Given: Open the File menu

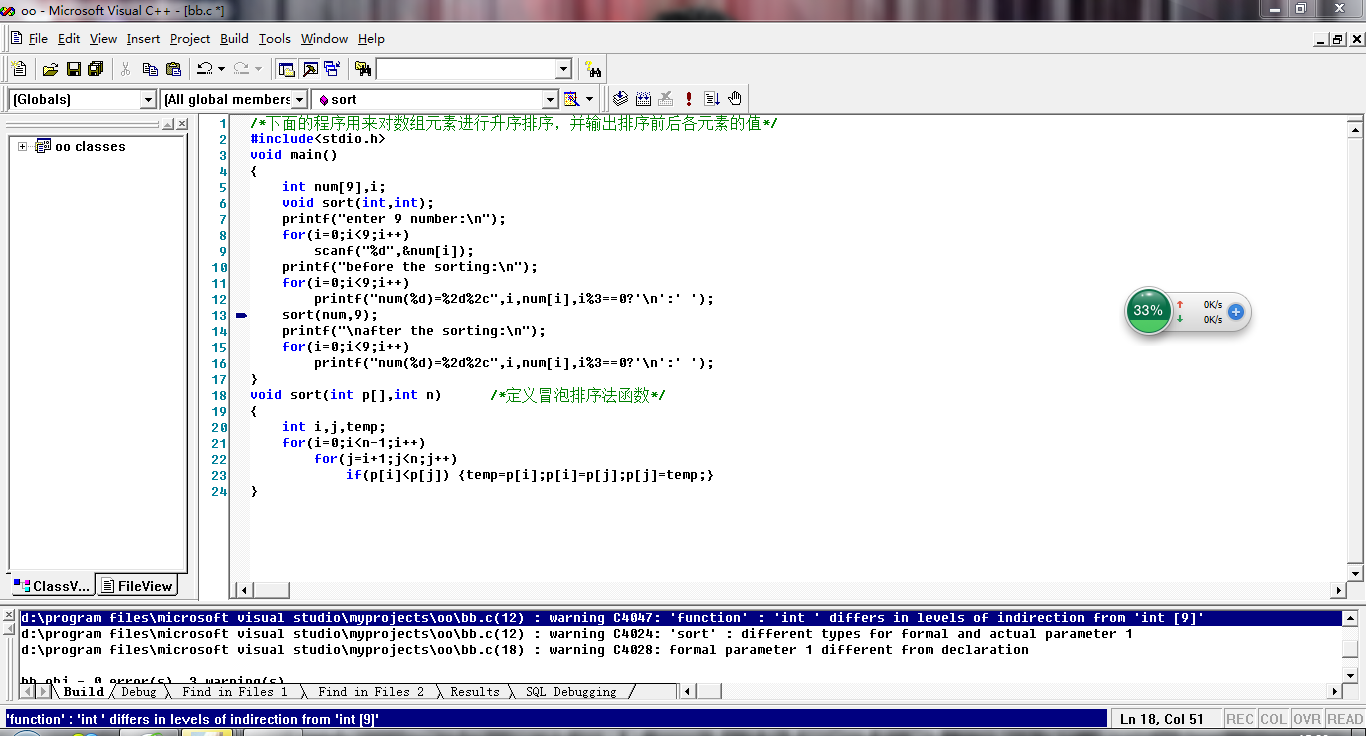Looking at the screenshot, I should 38,38.
